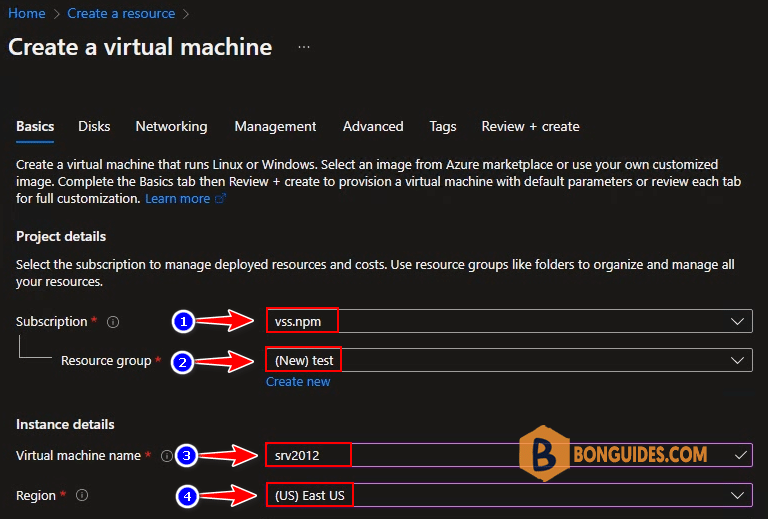768x519 pixels.
Task: Click the Virtual machine name info icon
Action: (x=167, y=456)
